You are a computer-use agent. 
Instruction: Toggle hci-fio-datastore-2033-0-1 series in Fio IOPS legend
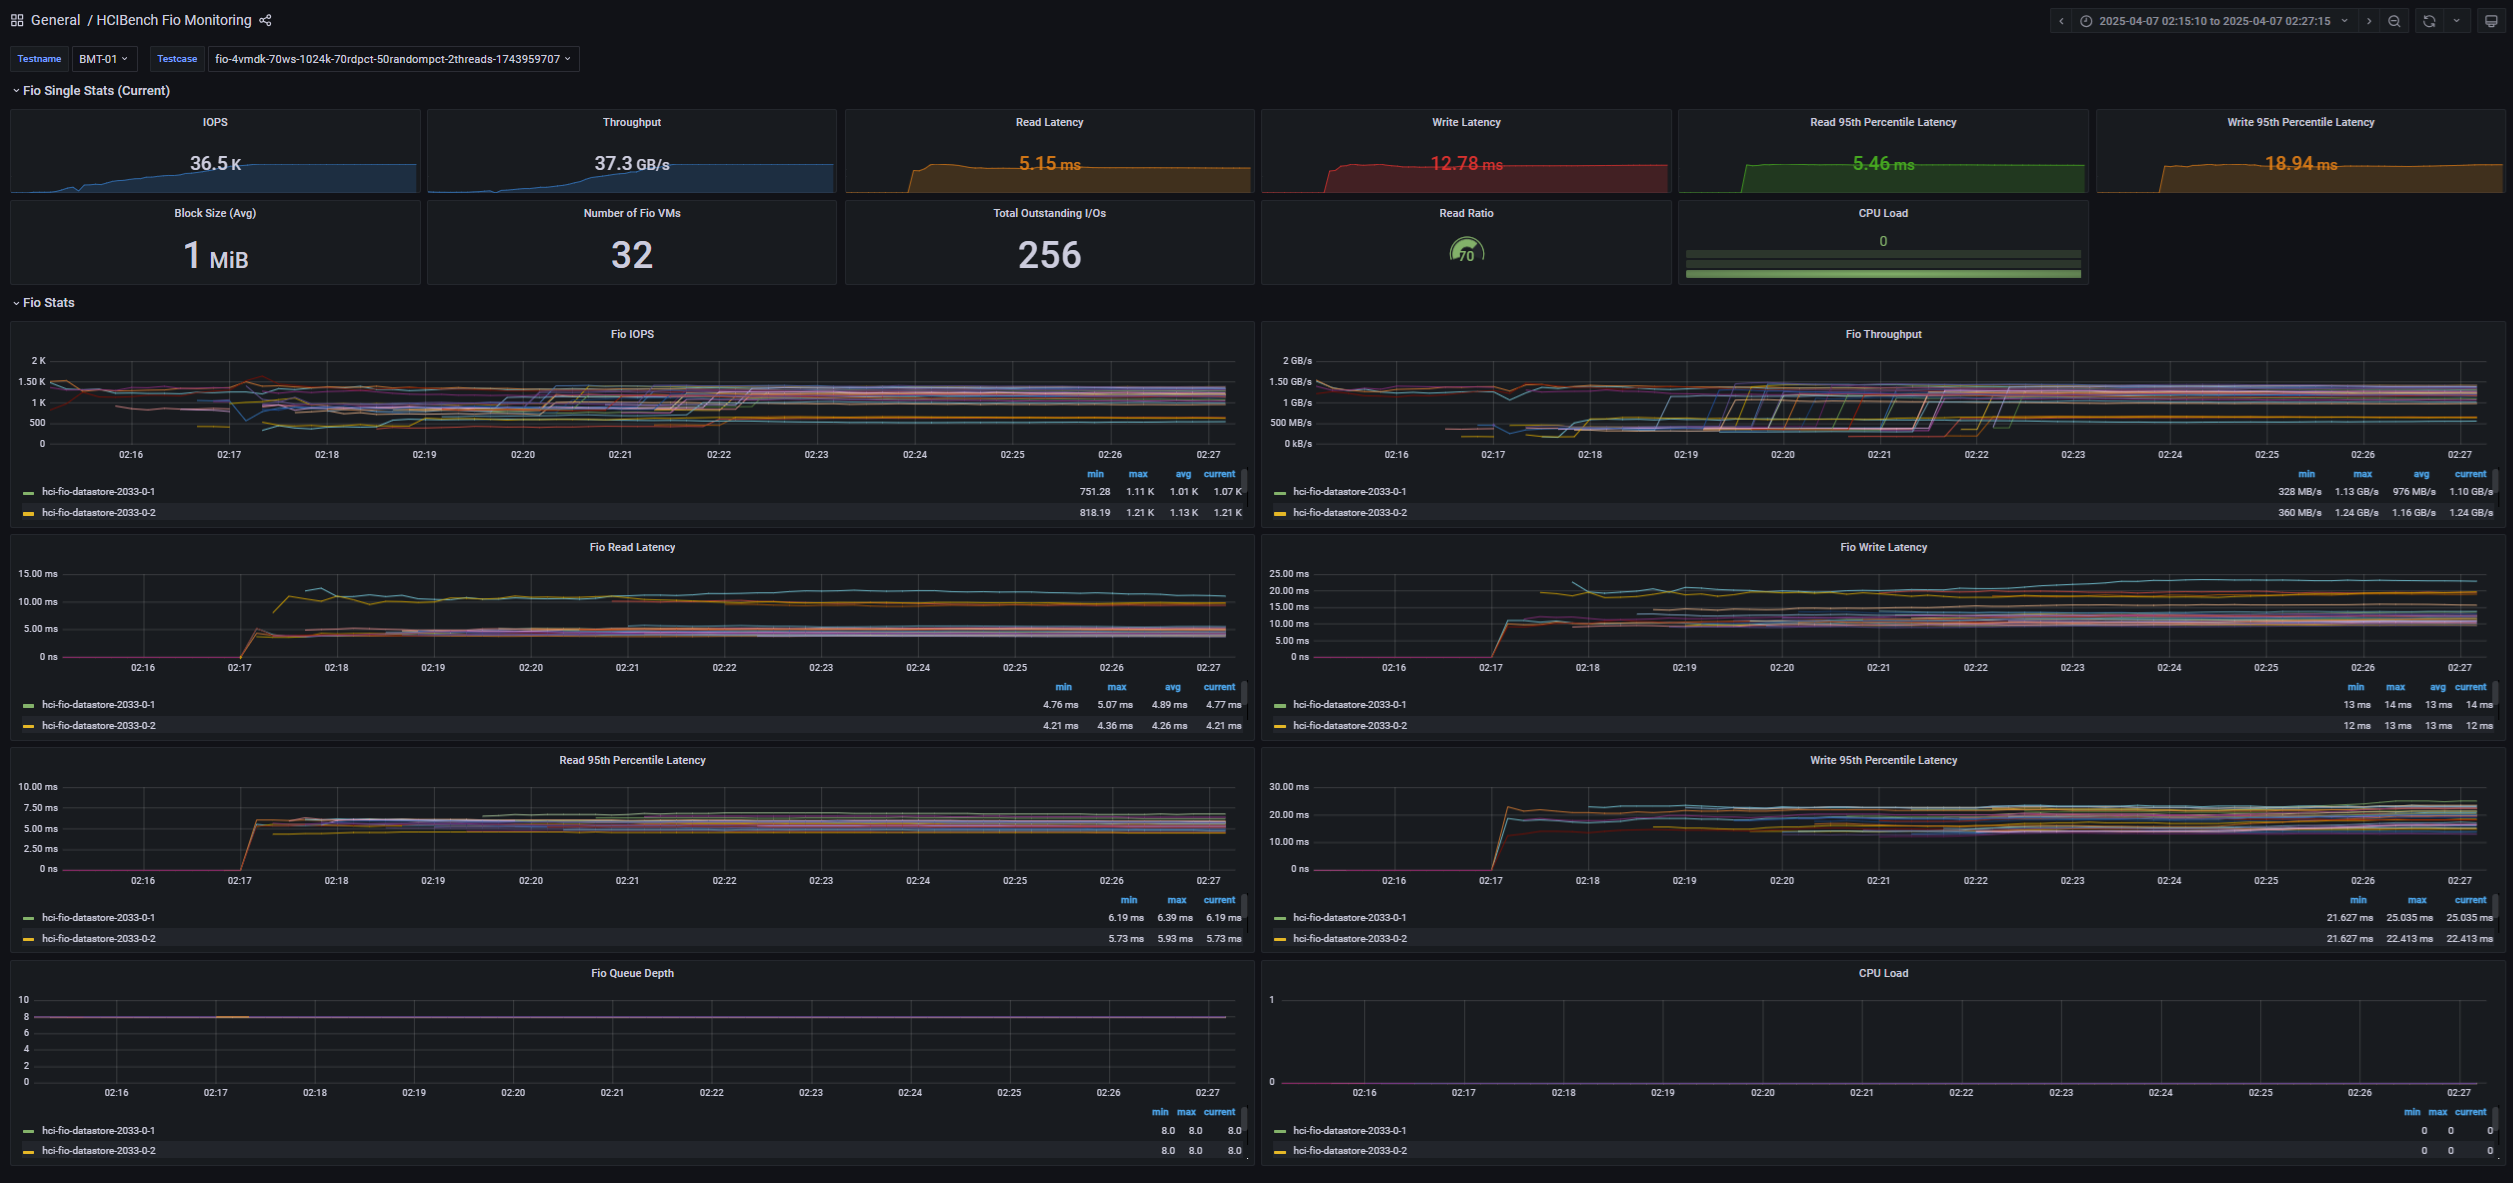[98, 492]
